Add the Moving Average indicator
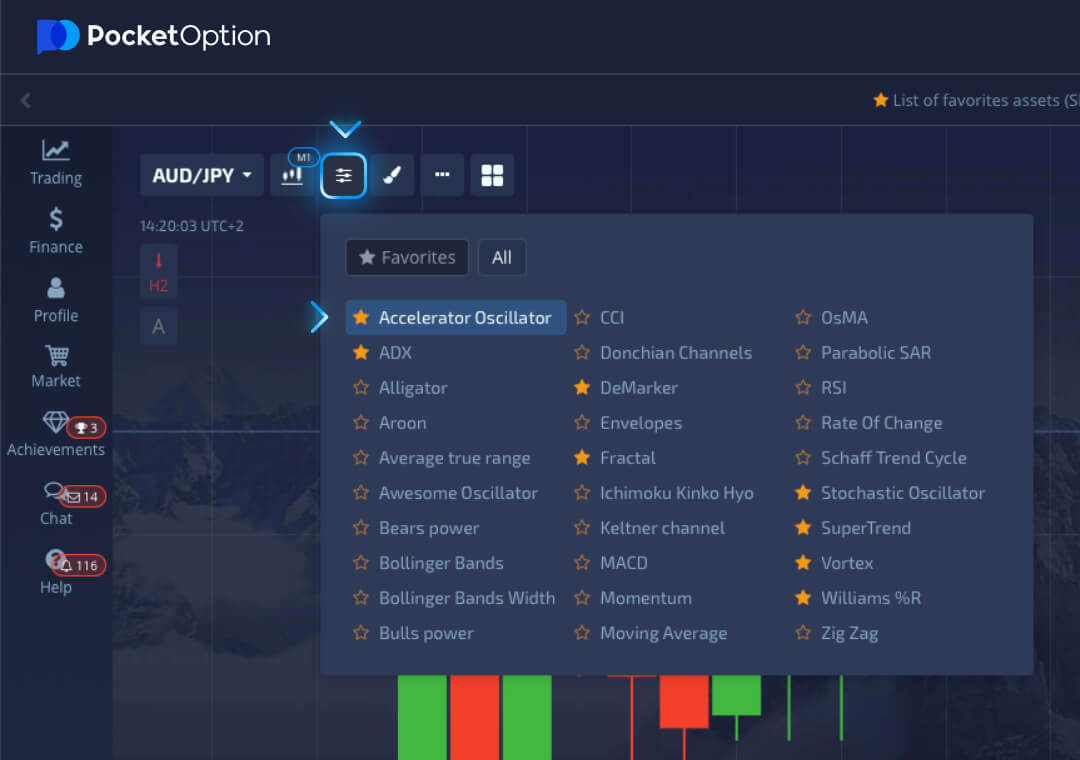Viewport: 1080px width, 760px height. 663,633
